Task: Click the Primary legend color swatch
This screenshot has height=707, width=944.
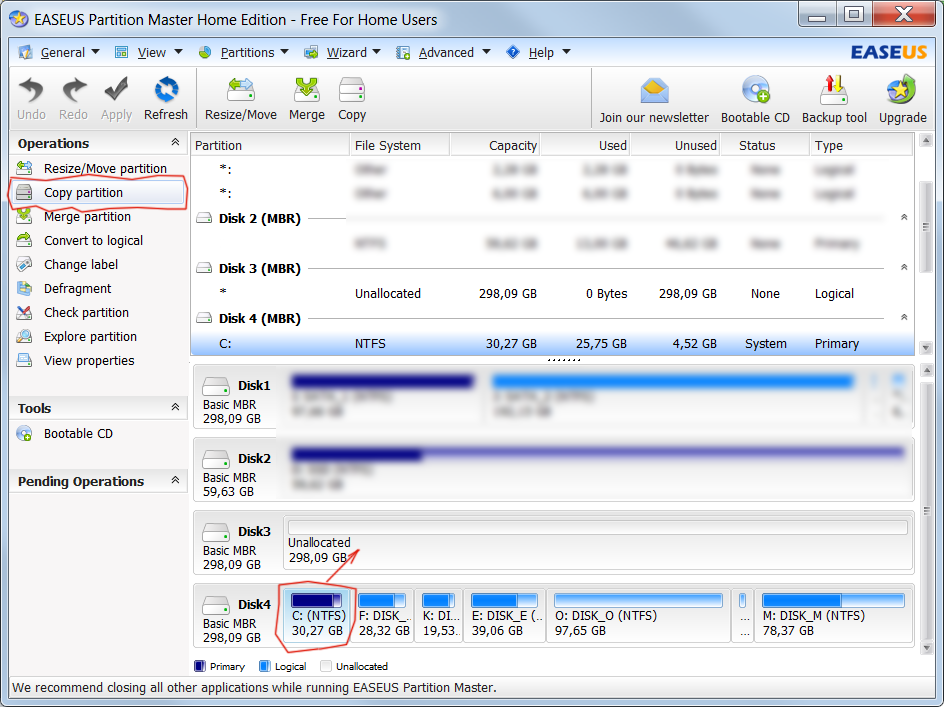Action: tap(200, 666)
